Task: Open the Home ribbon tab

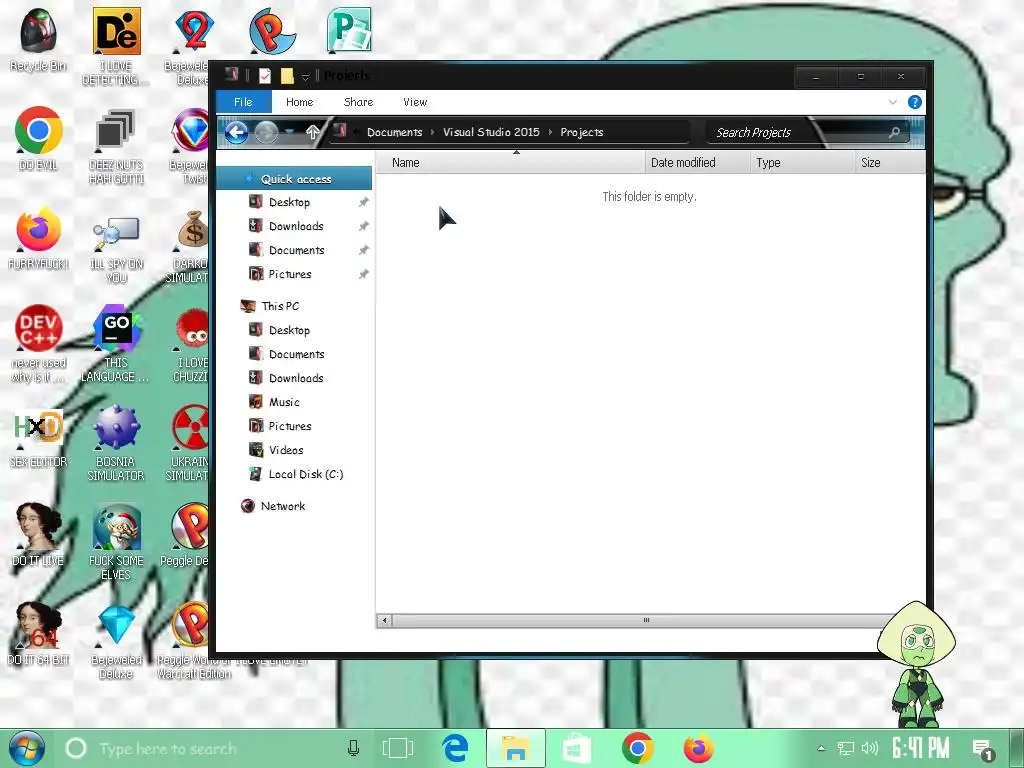Action: click(300, 102)
